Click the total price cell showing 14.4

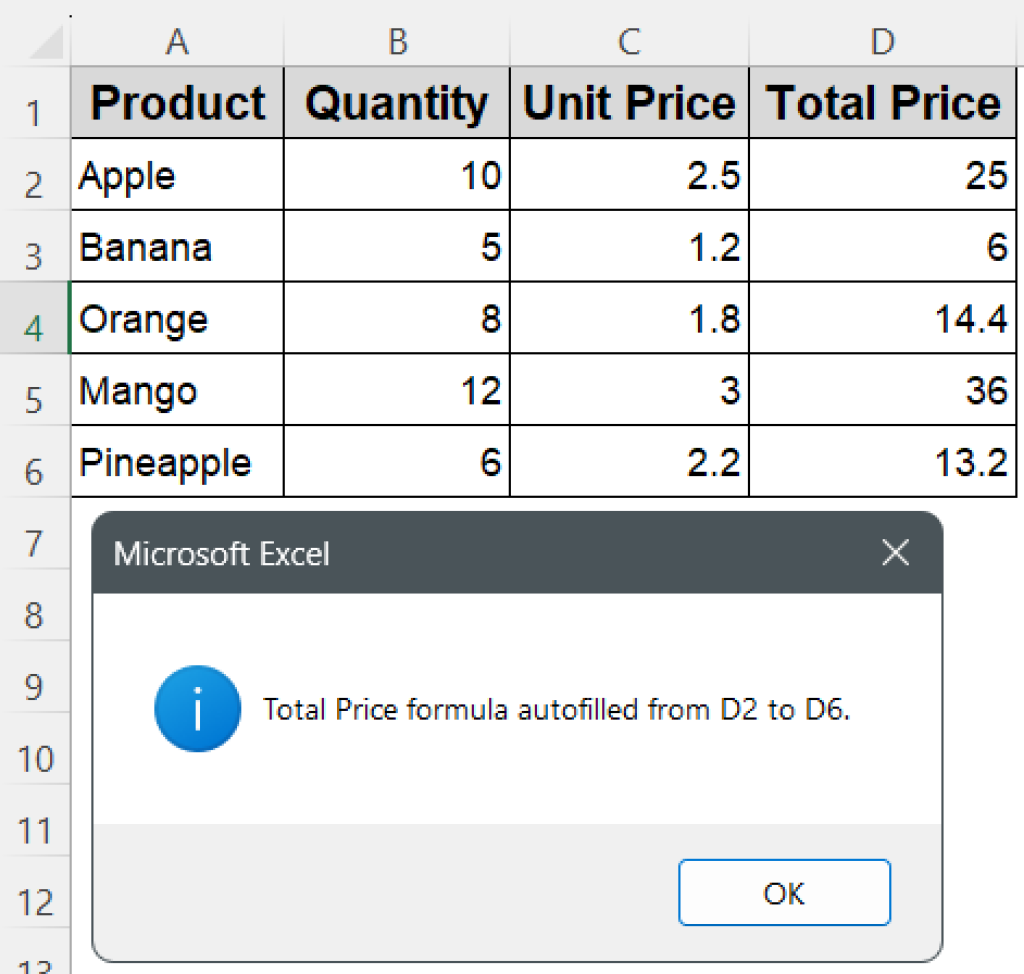point(882,318)
